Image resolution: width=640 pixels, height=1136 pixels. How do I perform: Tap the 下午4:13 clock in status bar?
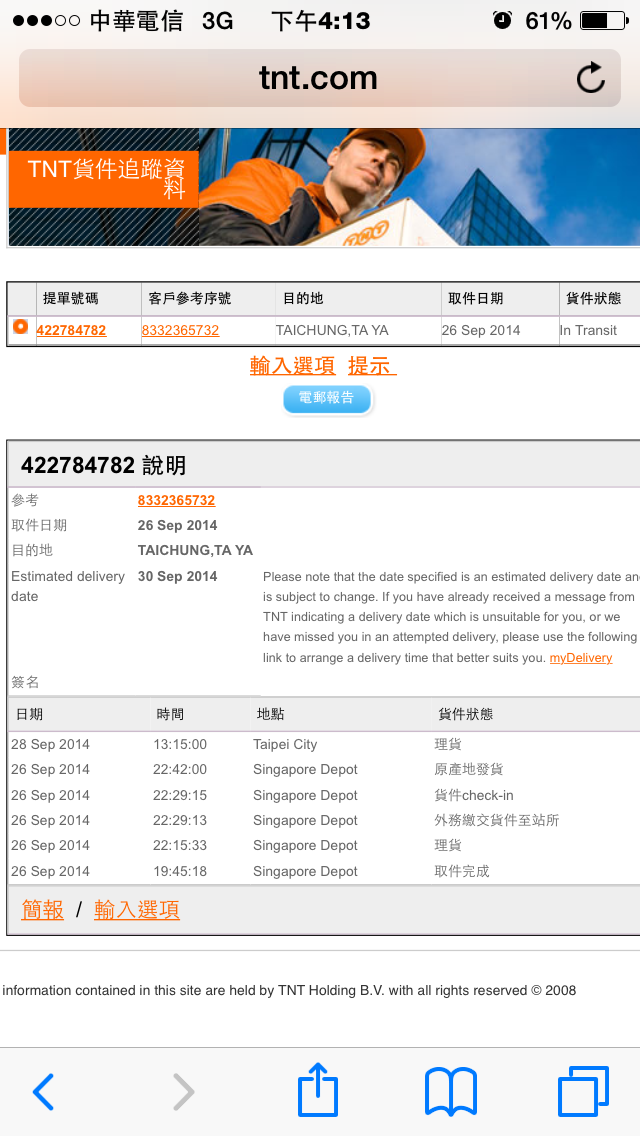pyautogui.click(x=320, y=22)
